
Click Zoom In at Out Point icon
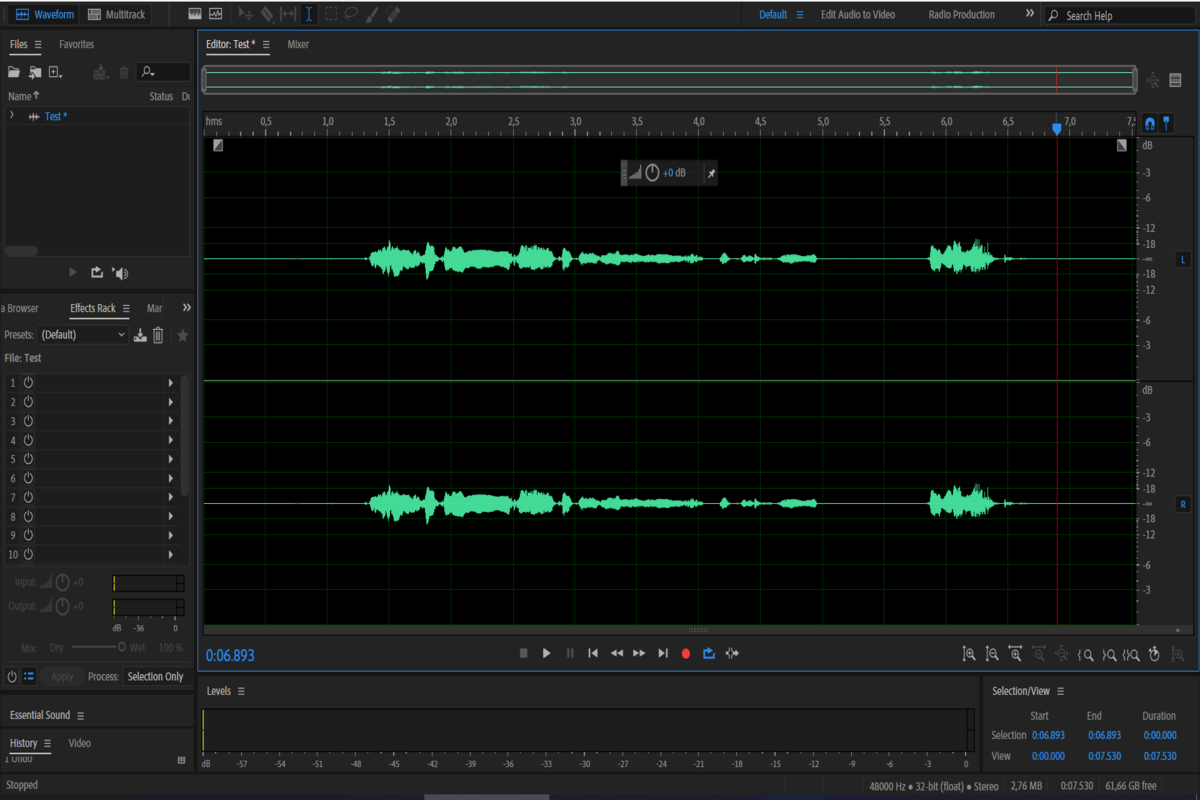click(x=1109, y=655)
